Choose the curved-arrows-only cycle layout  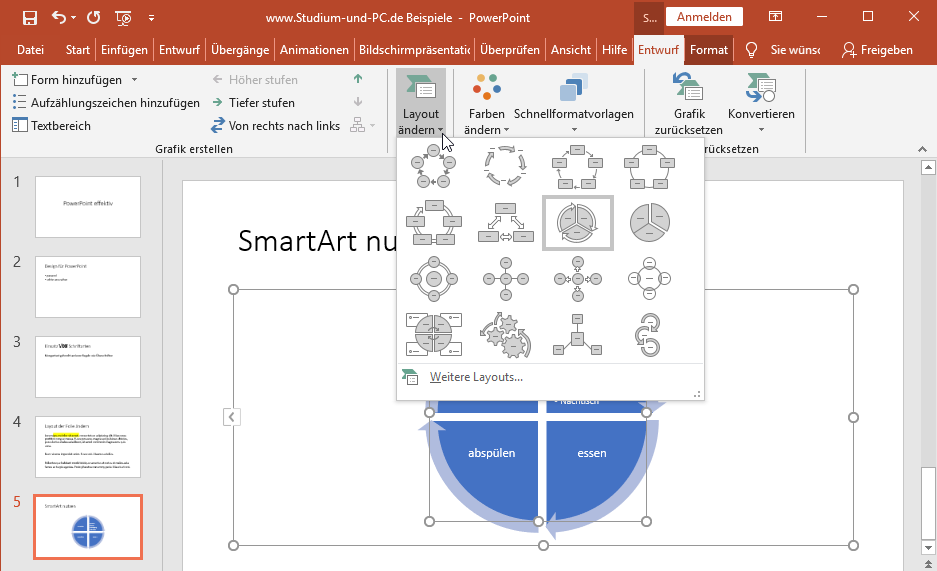tap(506, 166)
